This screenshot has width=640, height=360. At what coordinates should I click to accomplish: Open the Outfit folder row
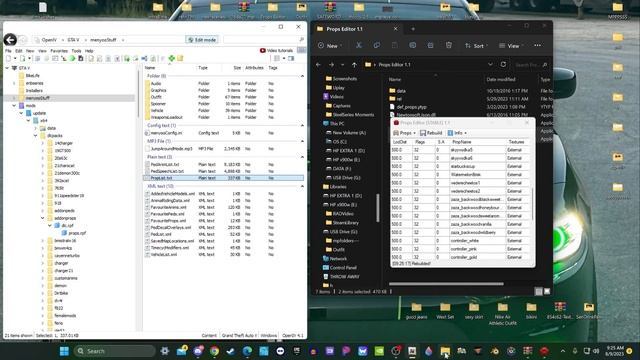pyautogui.click(x=224, y=97)
